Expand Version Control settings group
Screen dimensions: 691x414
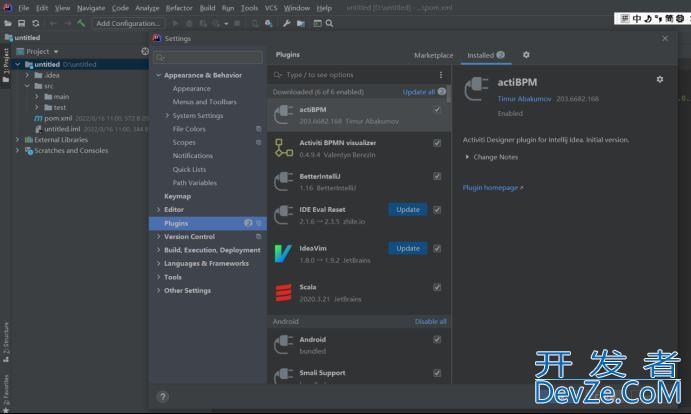click(x=158, y=237)
